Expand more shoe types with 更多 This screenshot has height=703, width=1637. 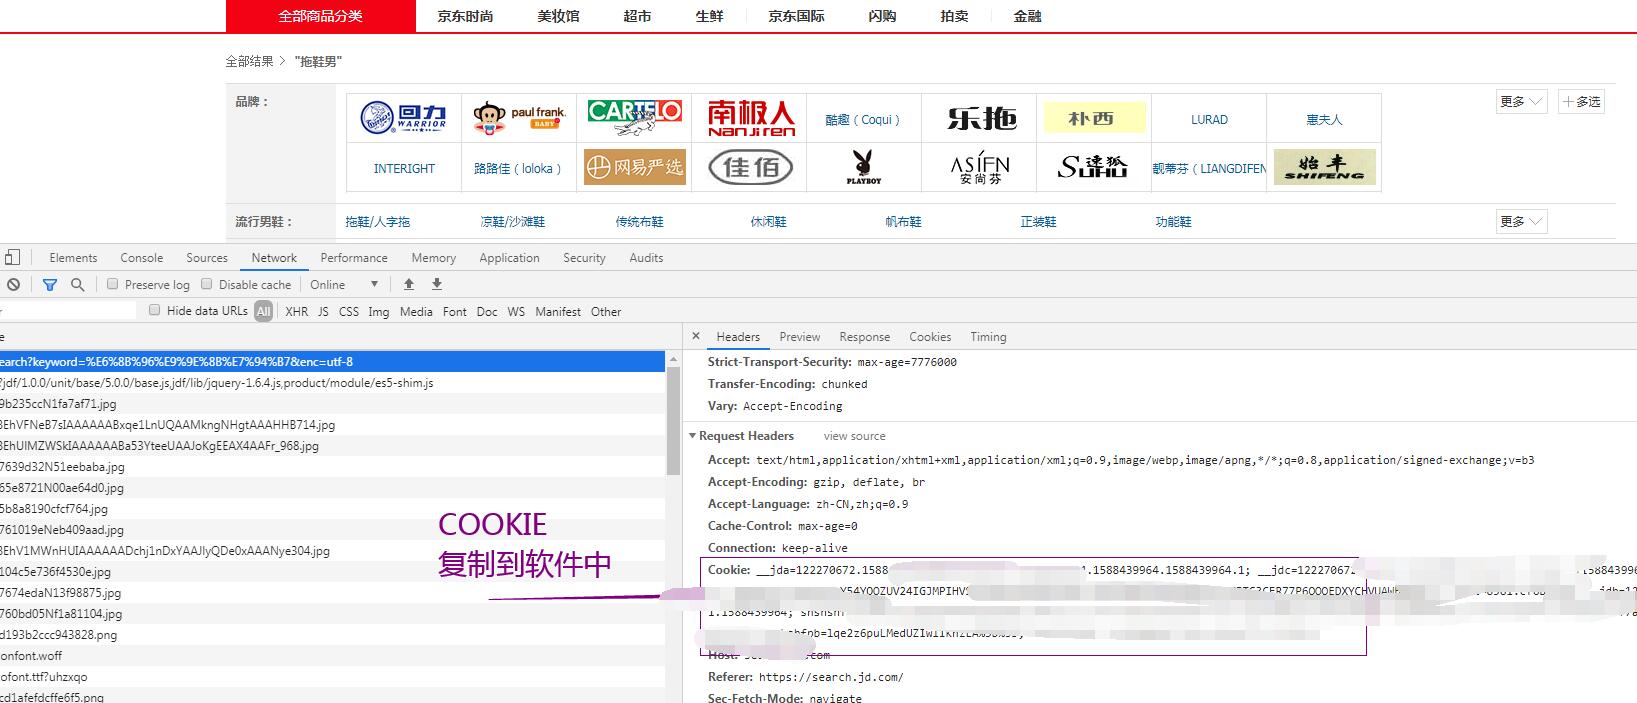click(1521, 222)
